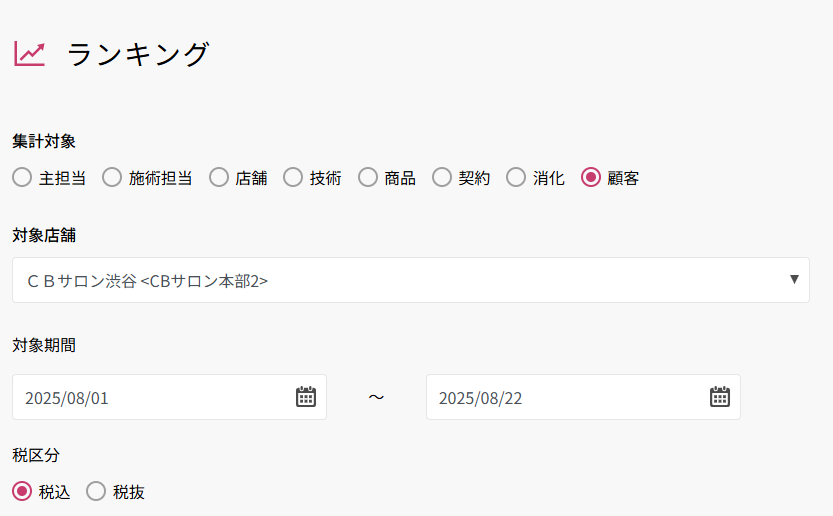Click the end date field 2025/08/22

[x=560, y=397]
